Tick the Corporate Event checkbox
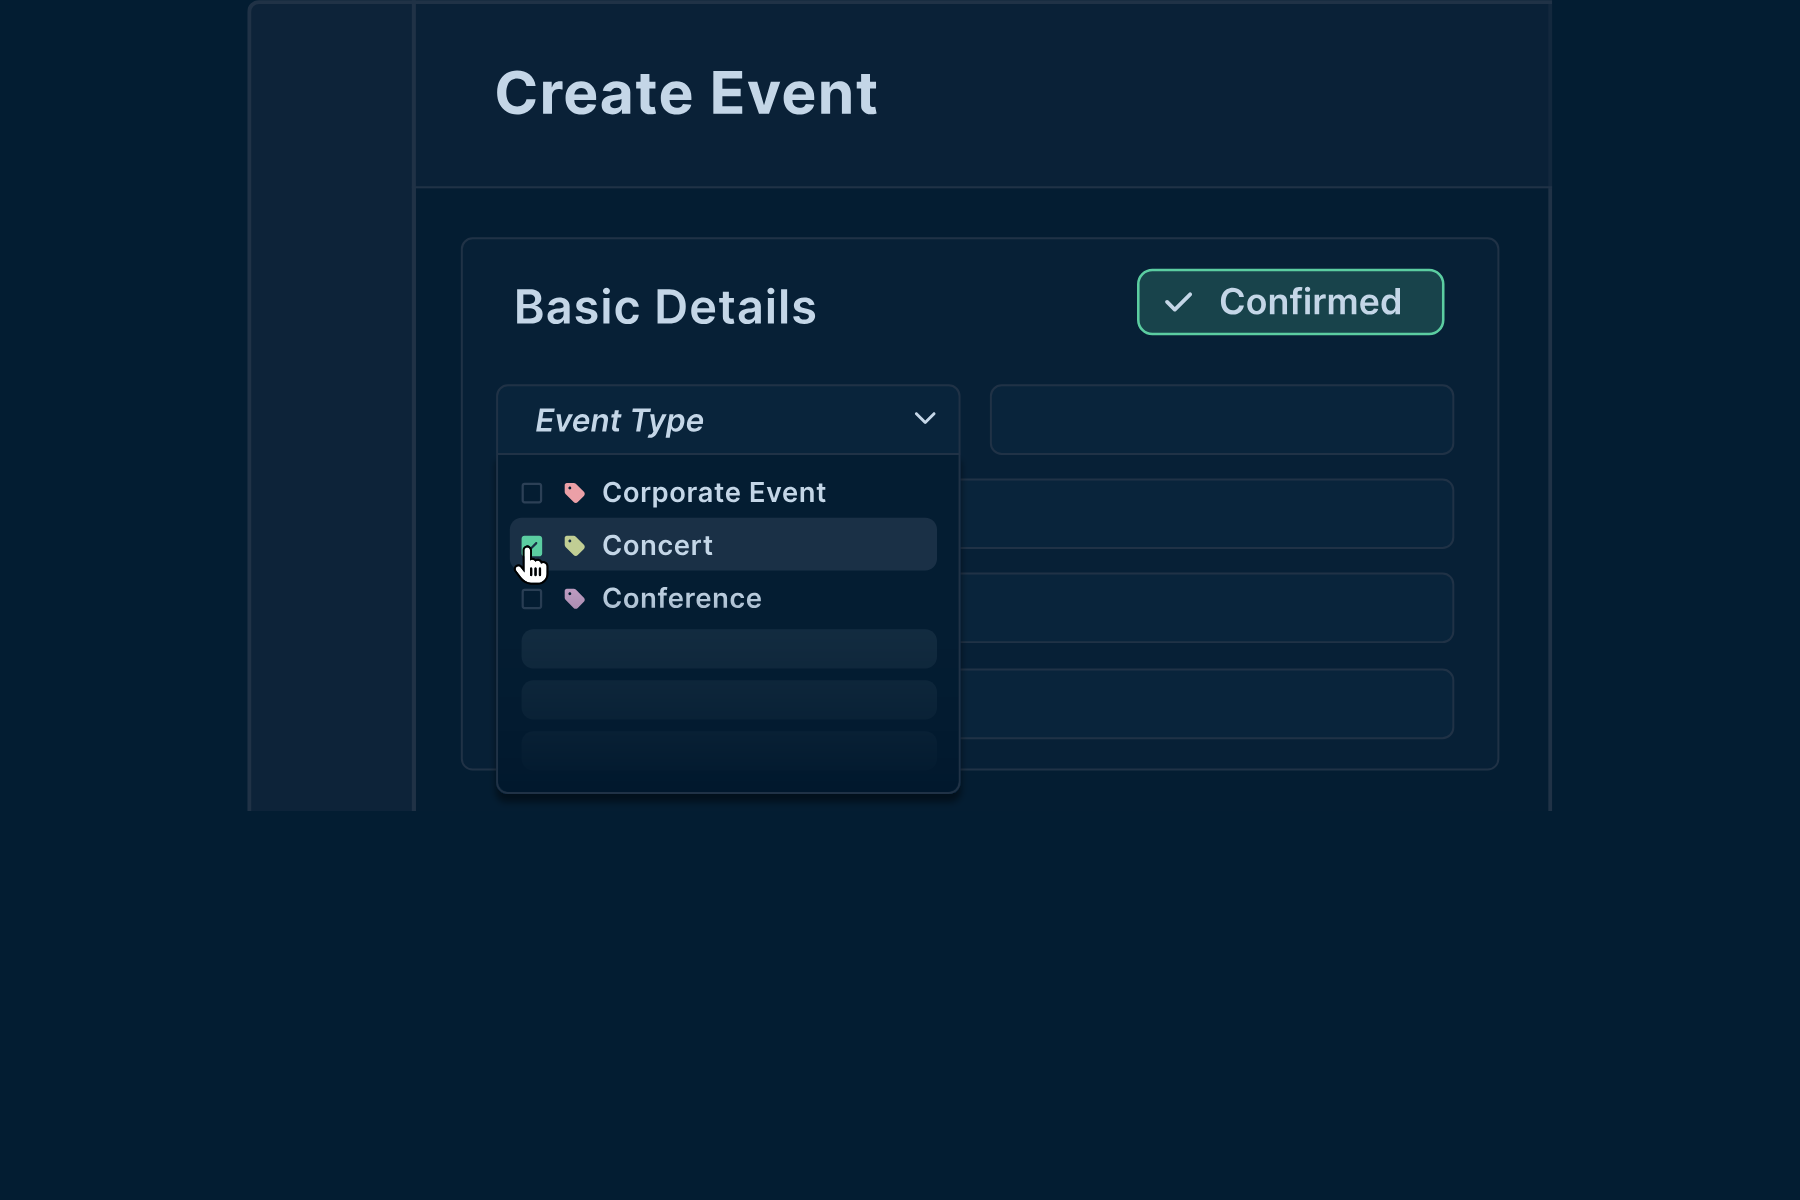 532,493
